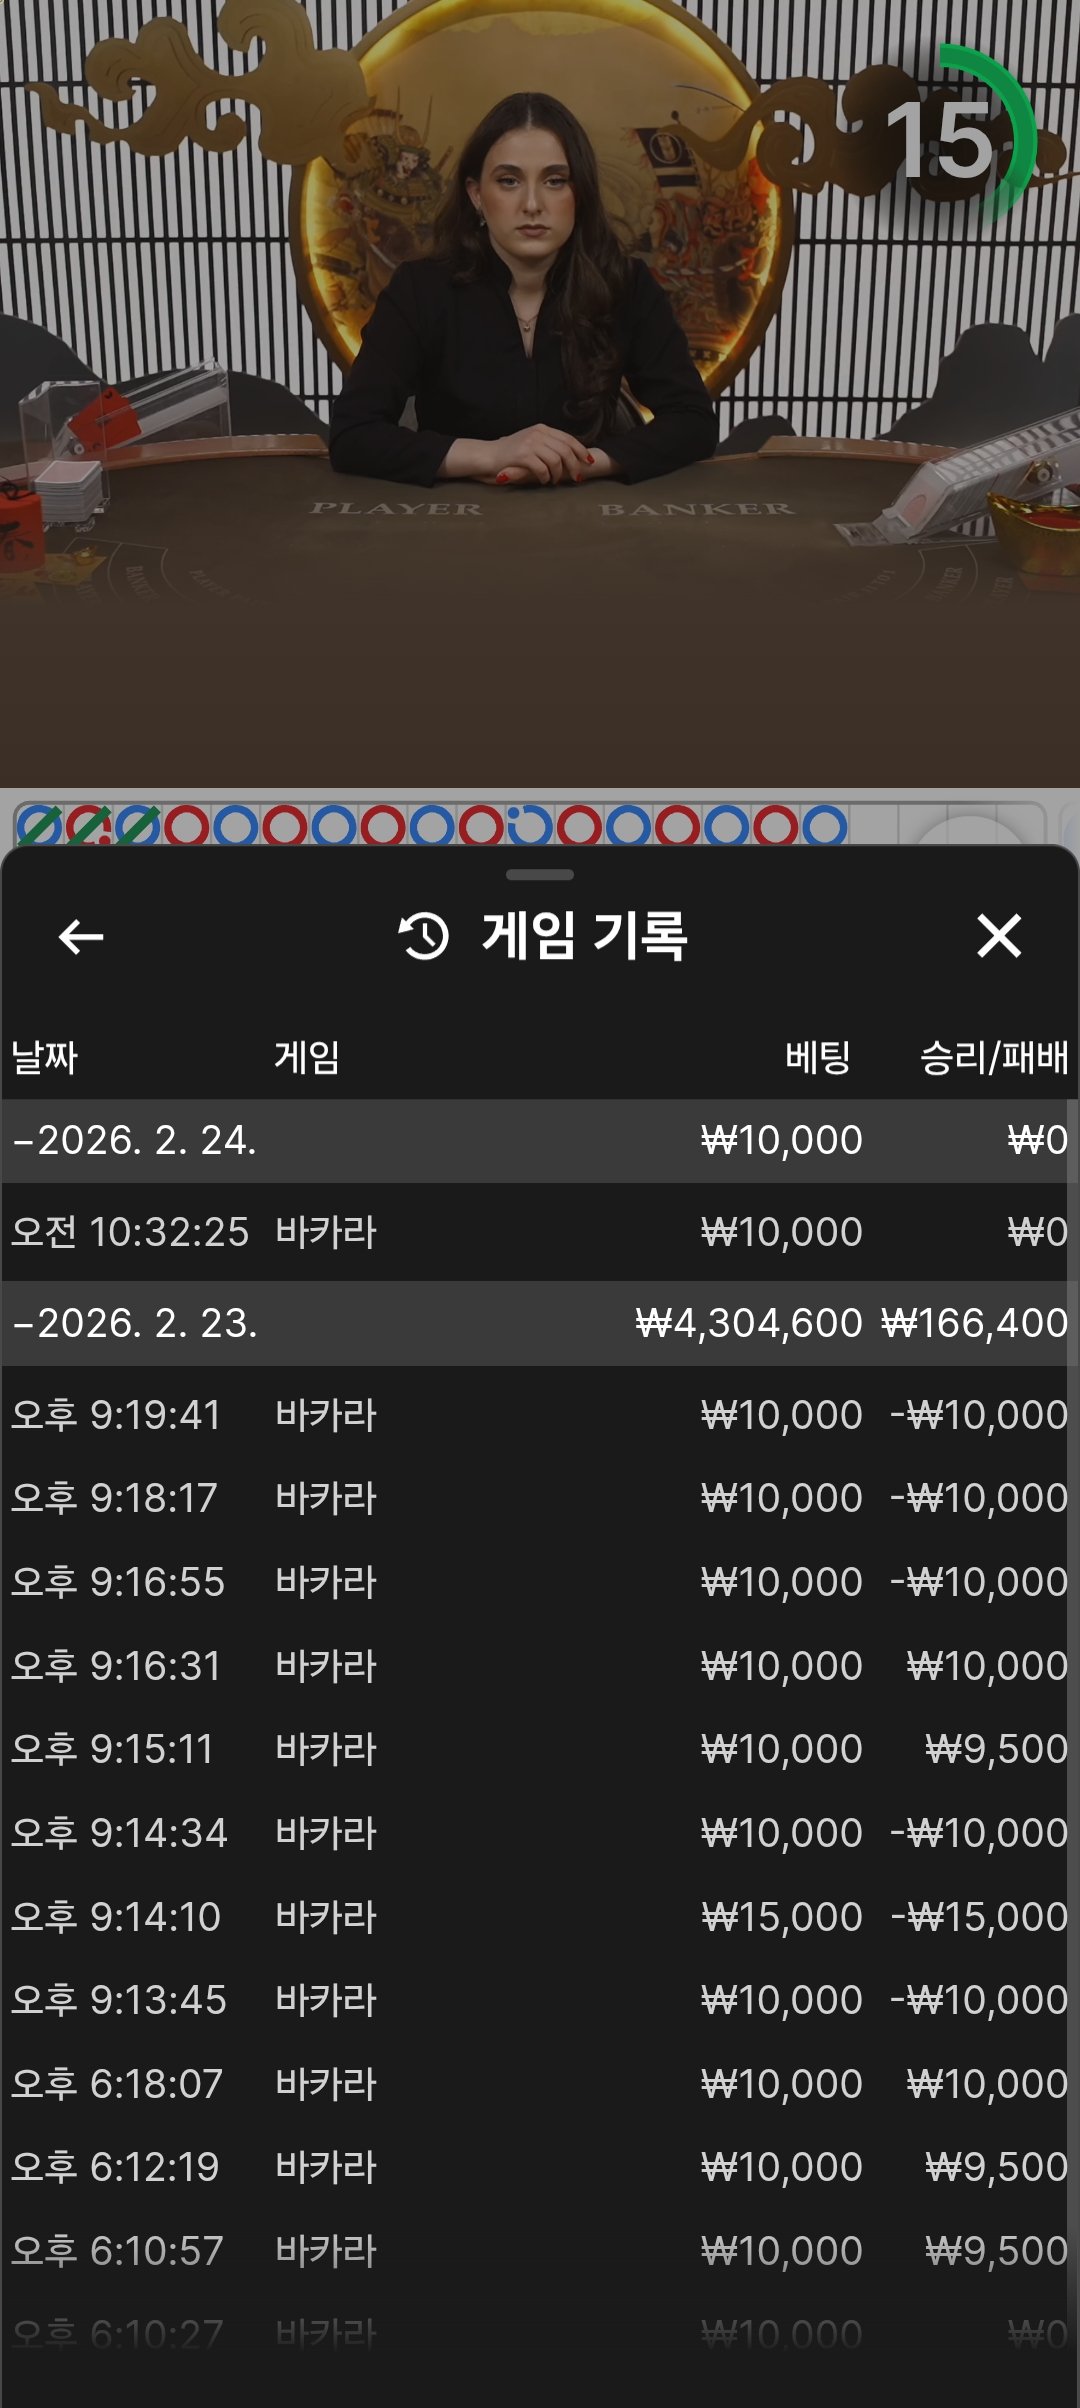Viewport: 1080px width, 2408px height.
Task: Open the 오후 9:15:11 game entry
Action: [x=540, y=1749]
